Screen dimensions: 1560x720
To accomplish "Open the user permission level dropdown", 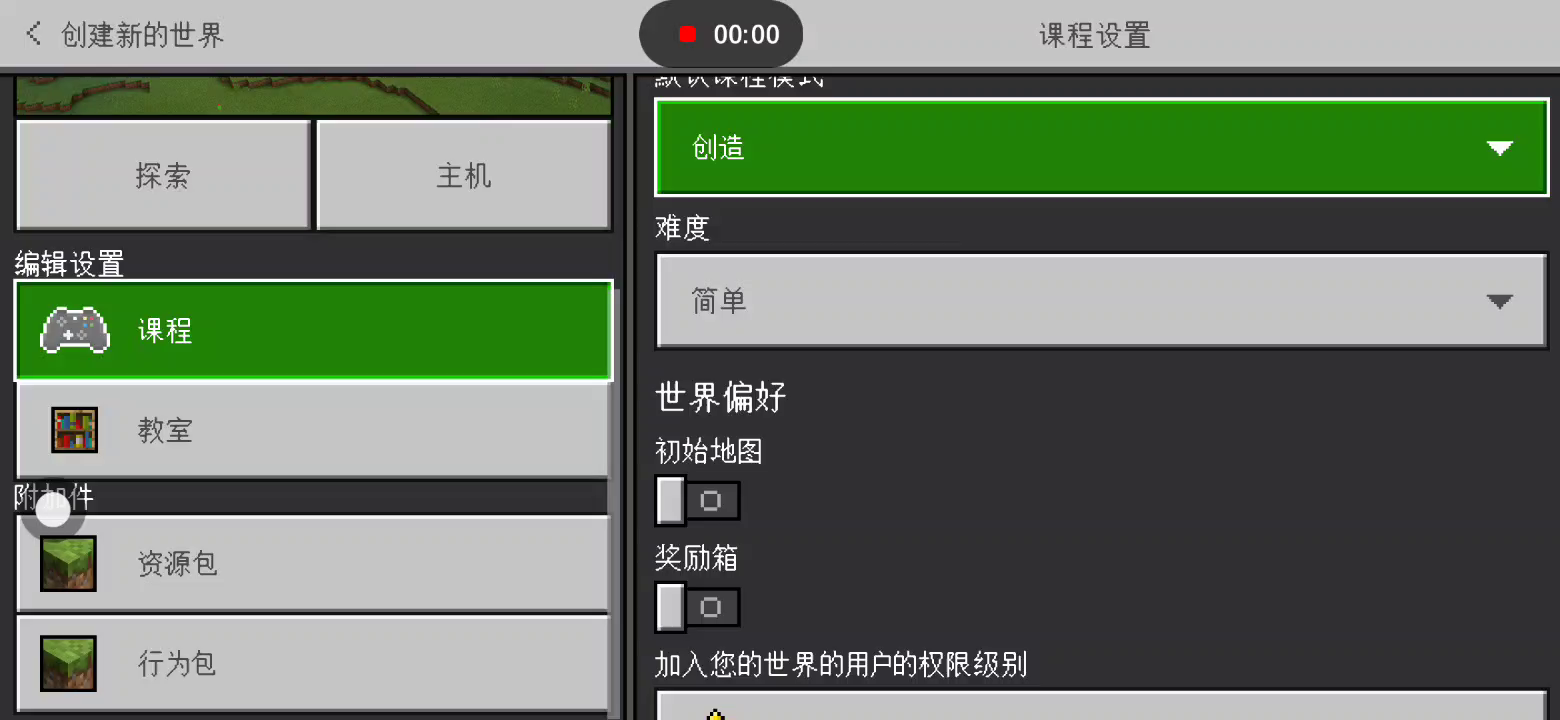I will 1102,703.
